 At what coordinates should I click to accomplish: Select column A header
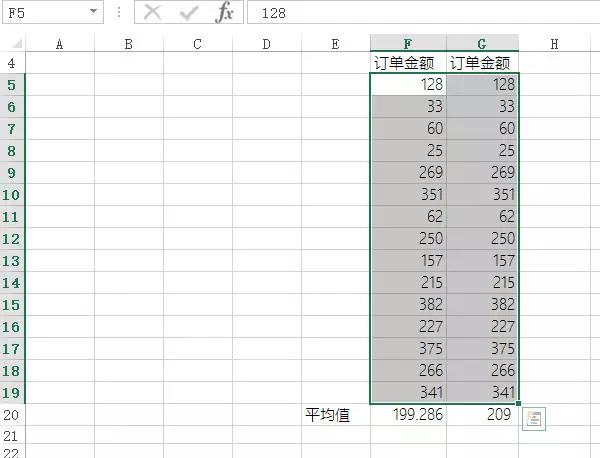point(59,44)
